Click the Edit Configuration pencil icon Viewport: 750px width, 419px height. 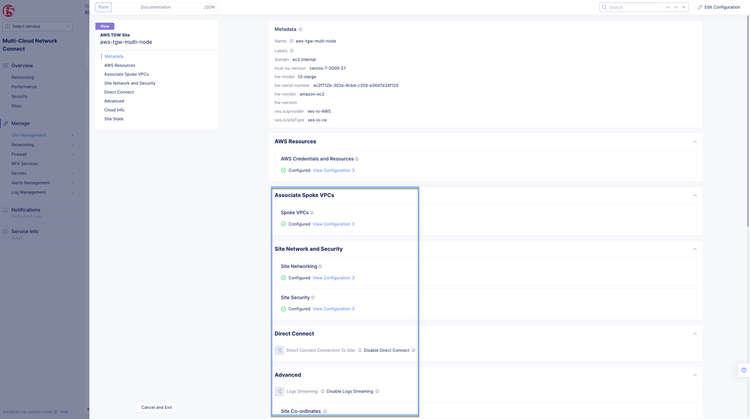coord(700,7)
